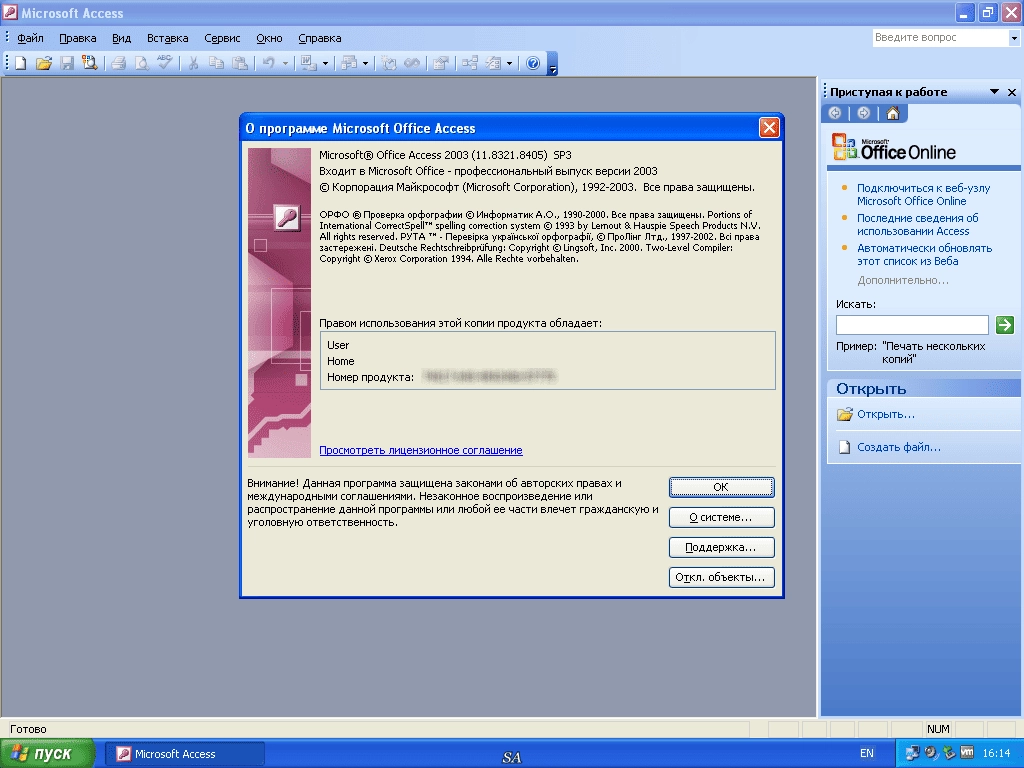The width and height of the screenshot is (1024, 768).
Task: Click the Paste clipboard icon
Action: [240, 63]
